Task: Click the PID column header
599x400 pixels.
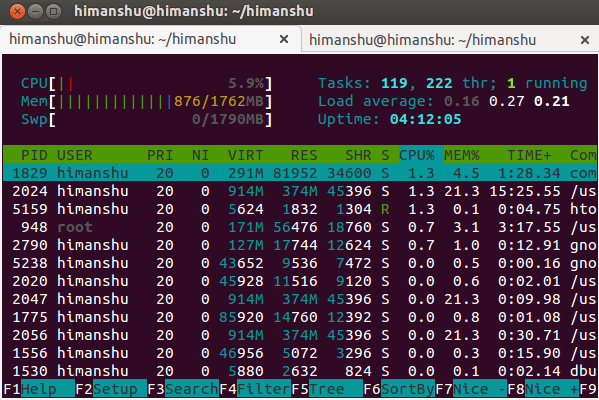Action: coord(34,155)
